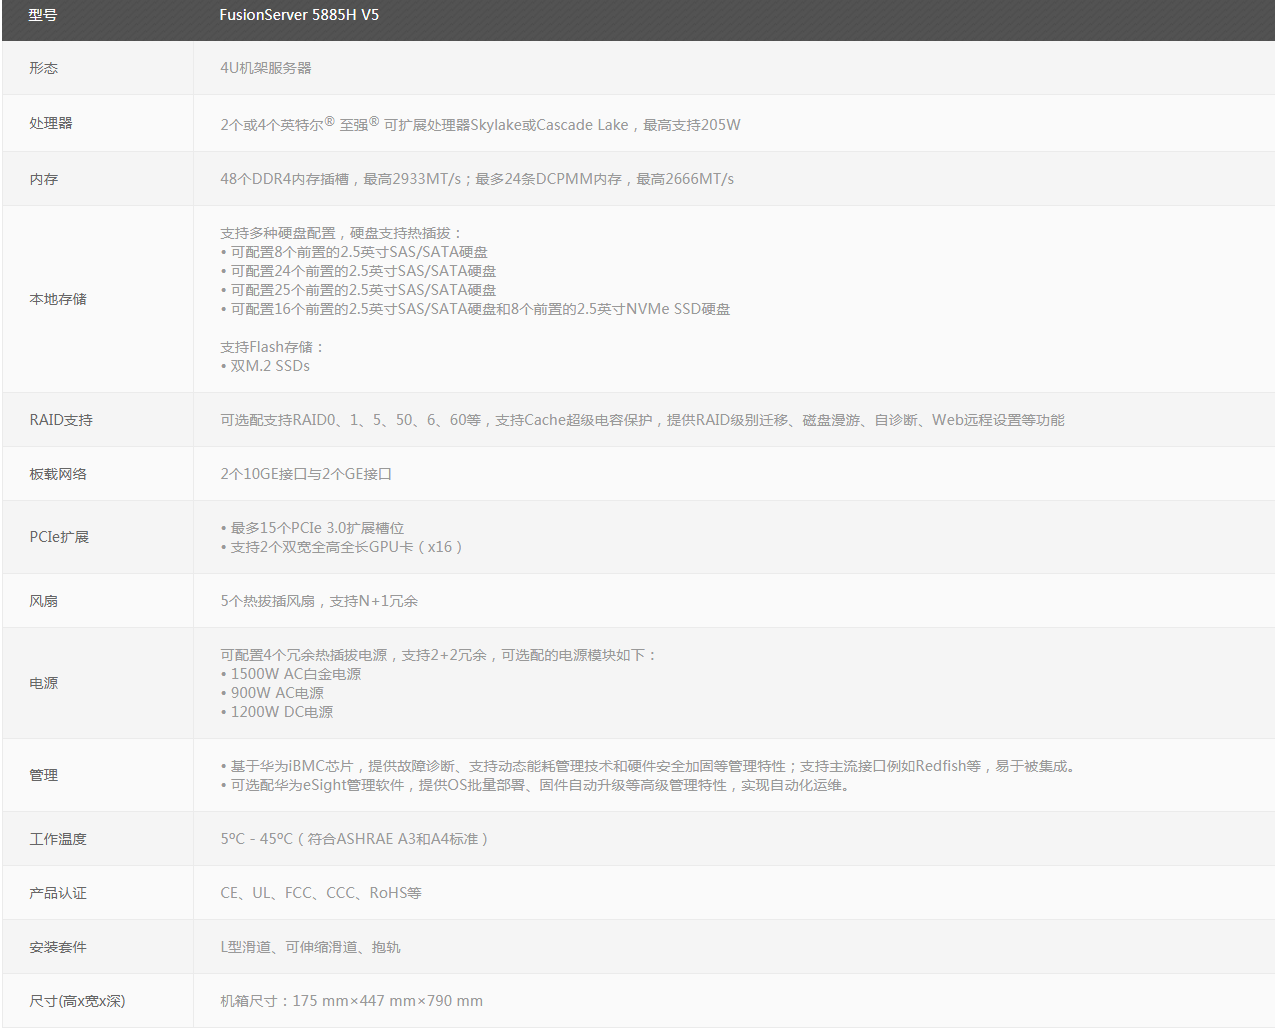Click the 管理 row label
The width and height of the screenshot is (1275, 1029).
[x=43, y=775]
